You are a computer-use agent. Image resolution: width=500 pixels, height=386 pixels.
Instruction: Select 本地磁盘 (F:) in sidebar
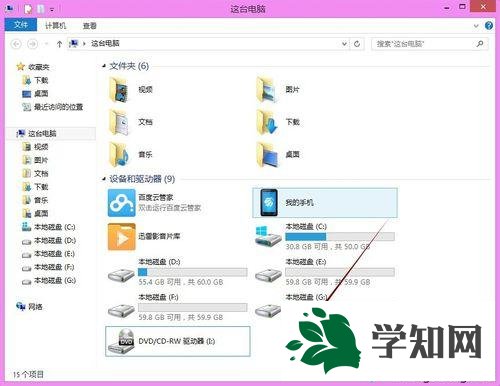[54, 267]
